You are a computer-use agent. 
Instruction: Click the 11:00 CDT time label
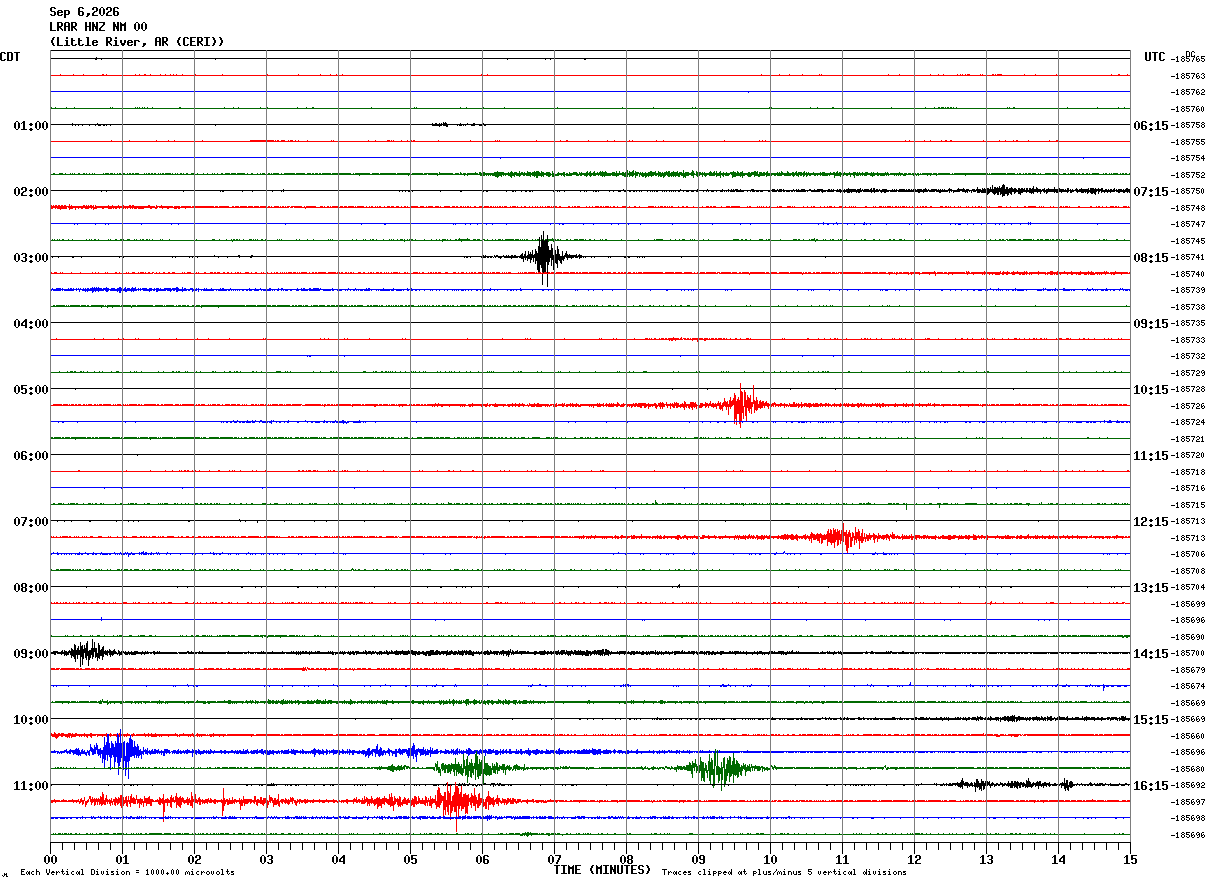[31, 786]
